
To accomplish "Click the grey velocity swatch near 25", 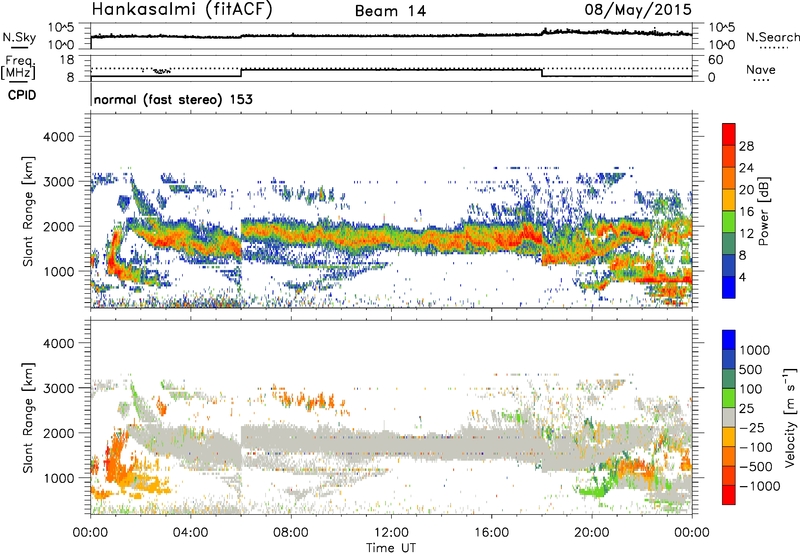I will [729, 417].
